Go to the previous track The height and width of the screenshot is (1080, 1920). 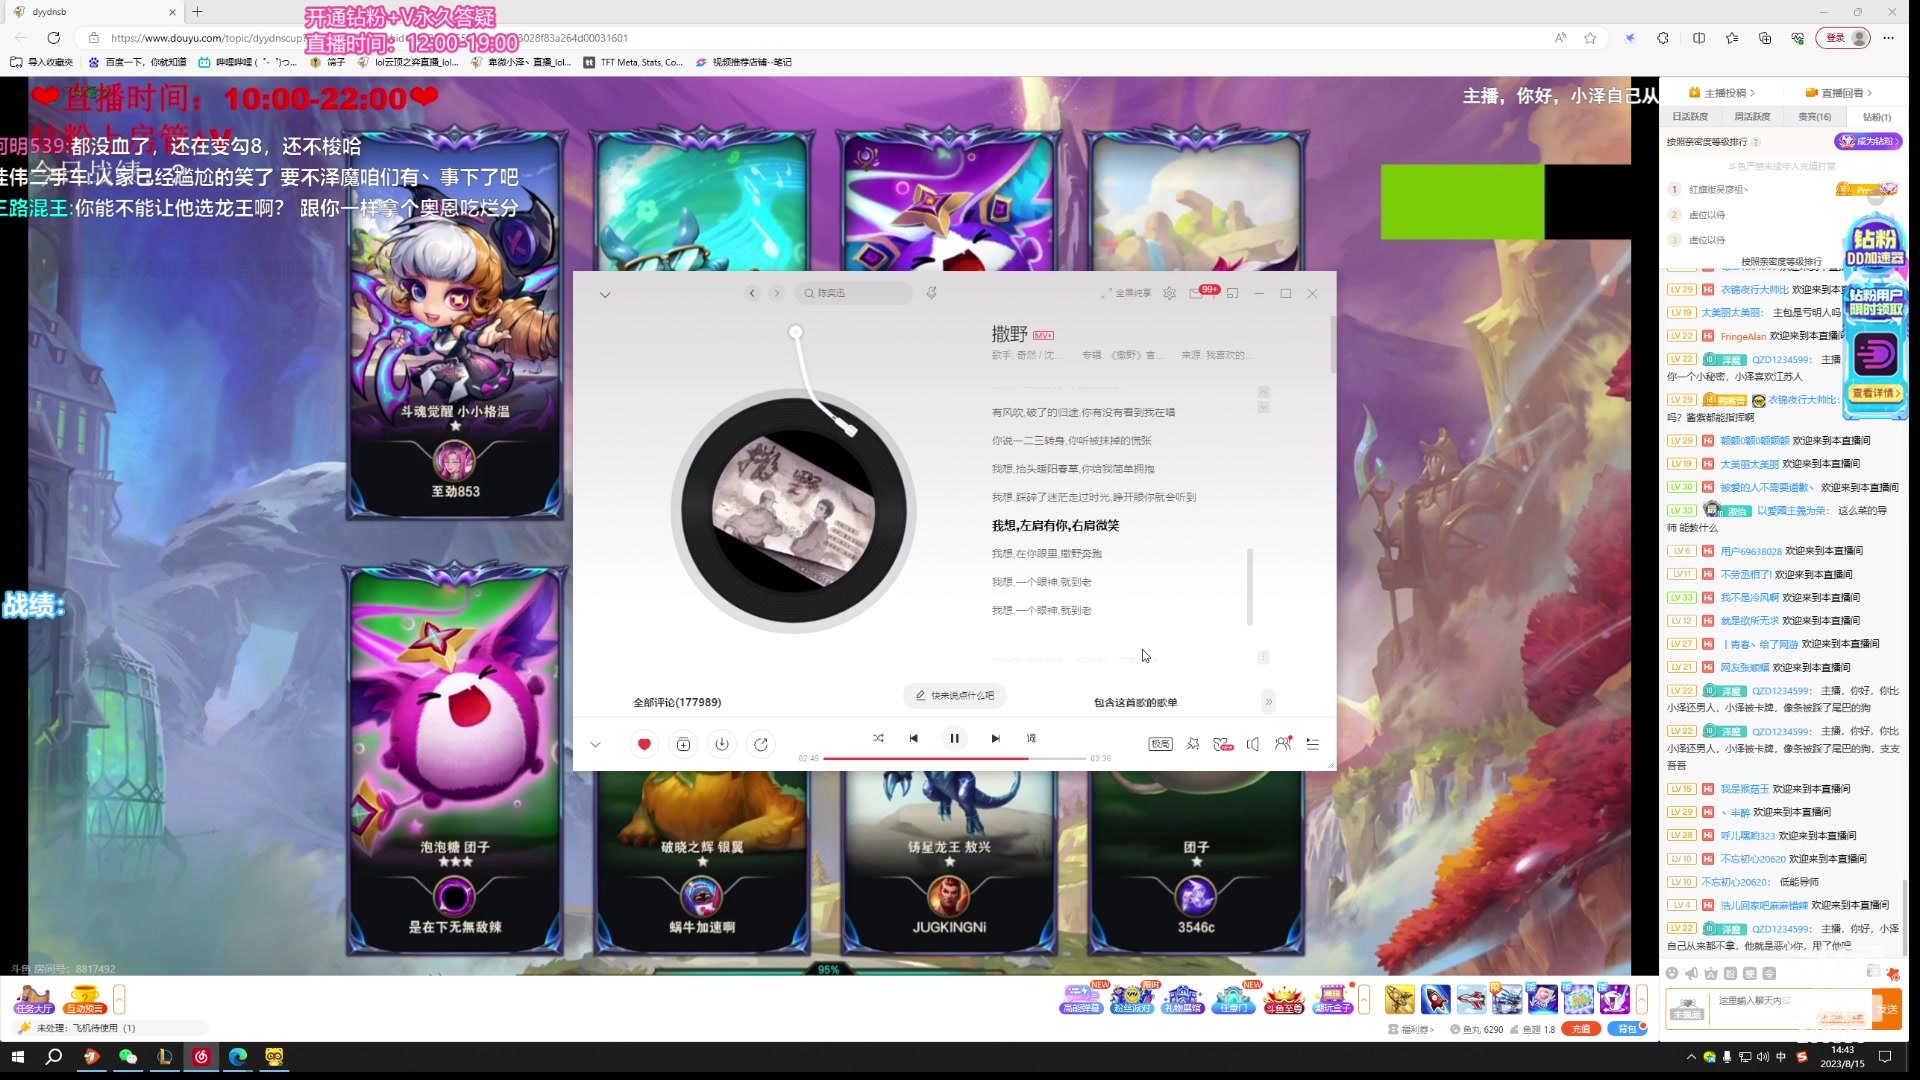[x=913, y=738]
